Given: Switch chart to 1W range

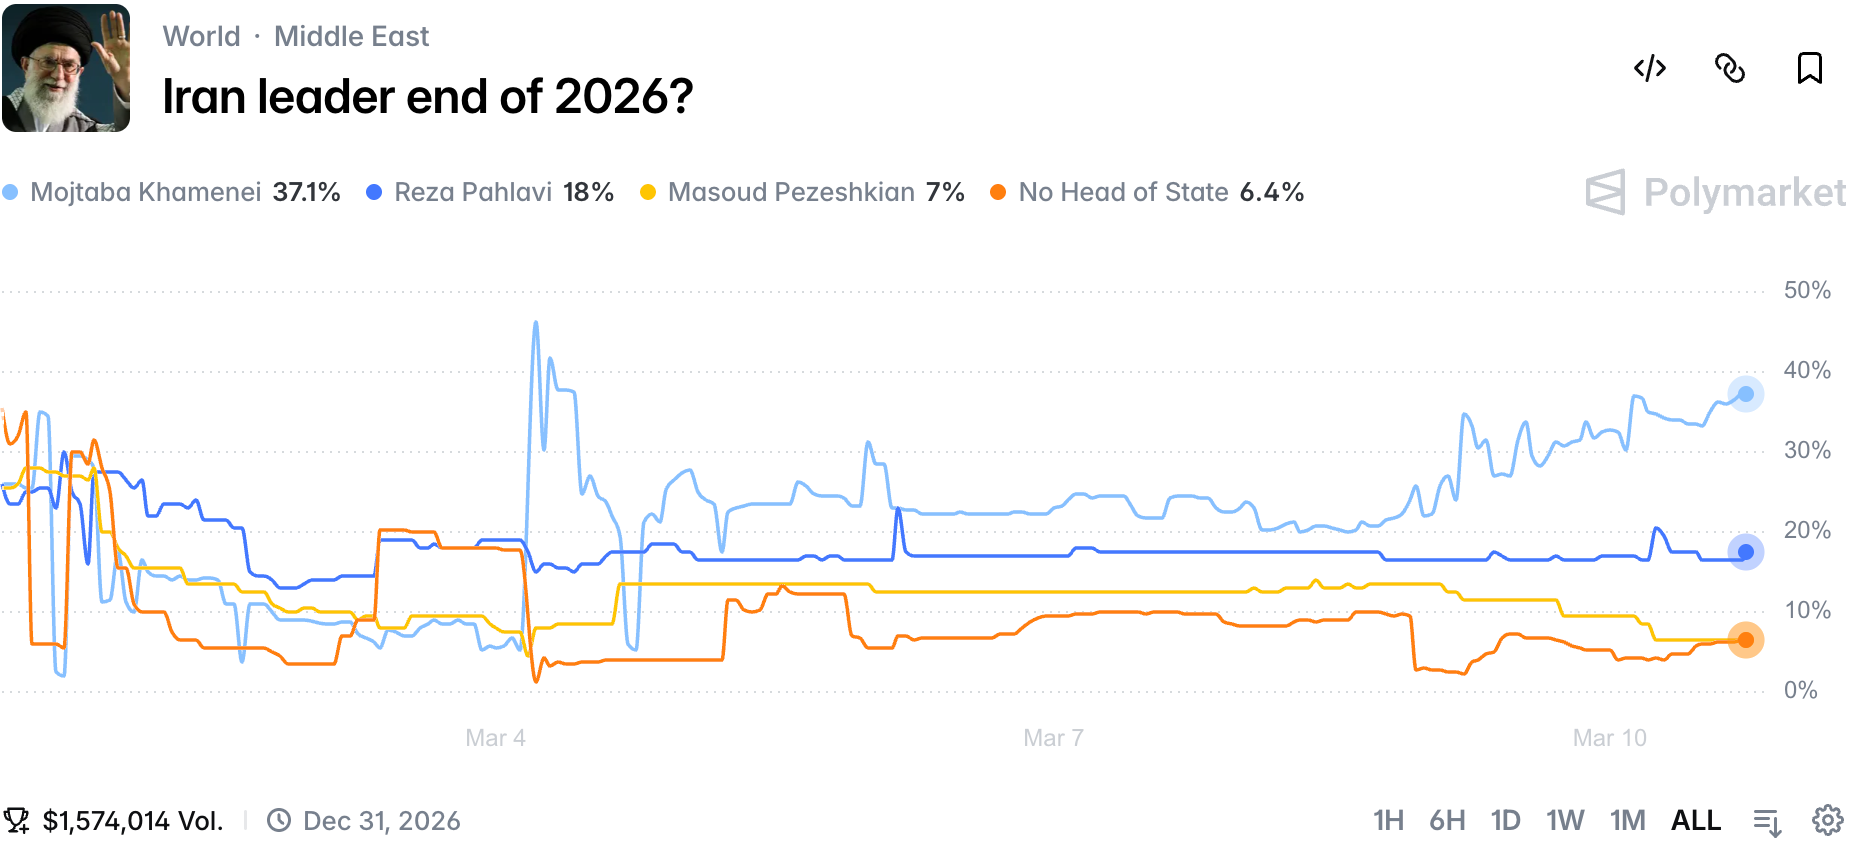Looking at the screenshot, I should tap(1565, 821).
